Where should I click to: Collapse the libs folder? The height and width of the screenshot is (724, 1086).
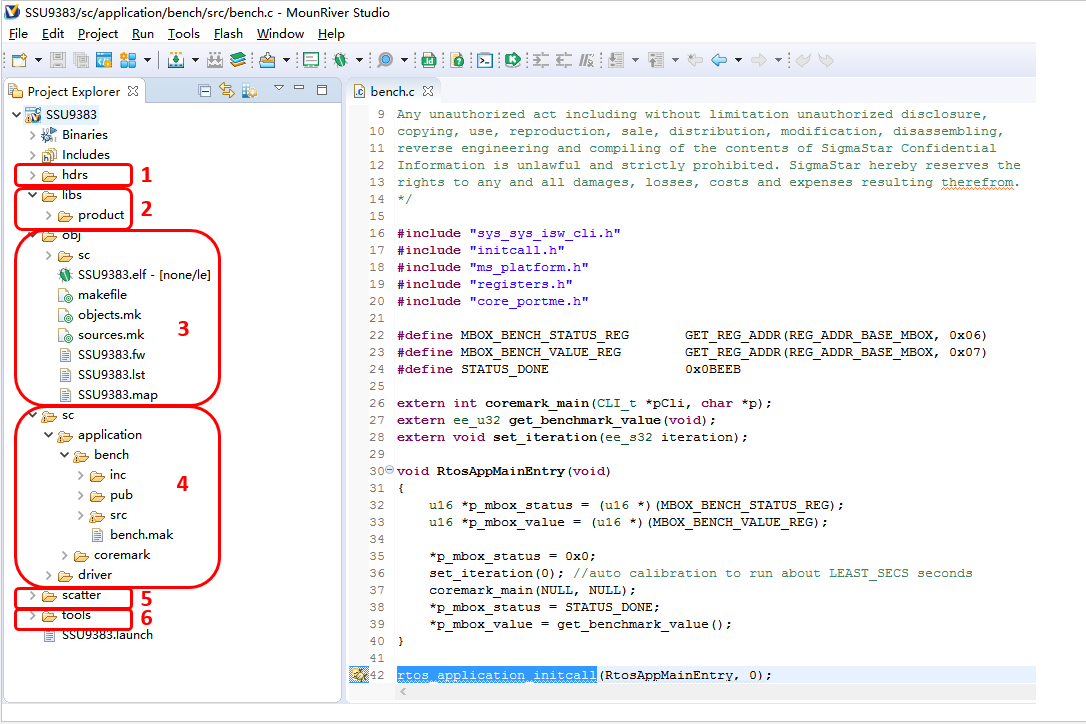tap(32, 195)
